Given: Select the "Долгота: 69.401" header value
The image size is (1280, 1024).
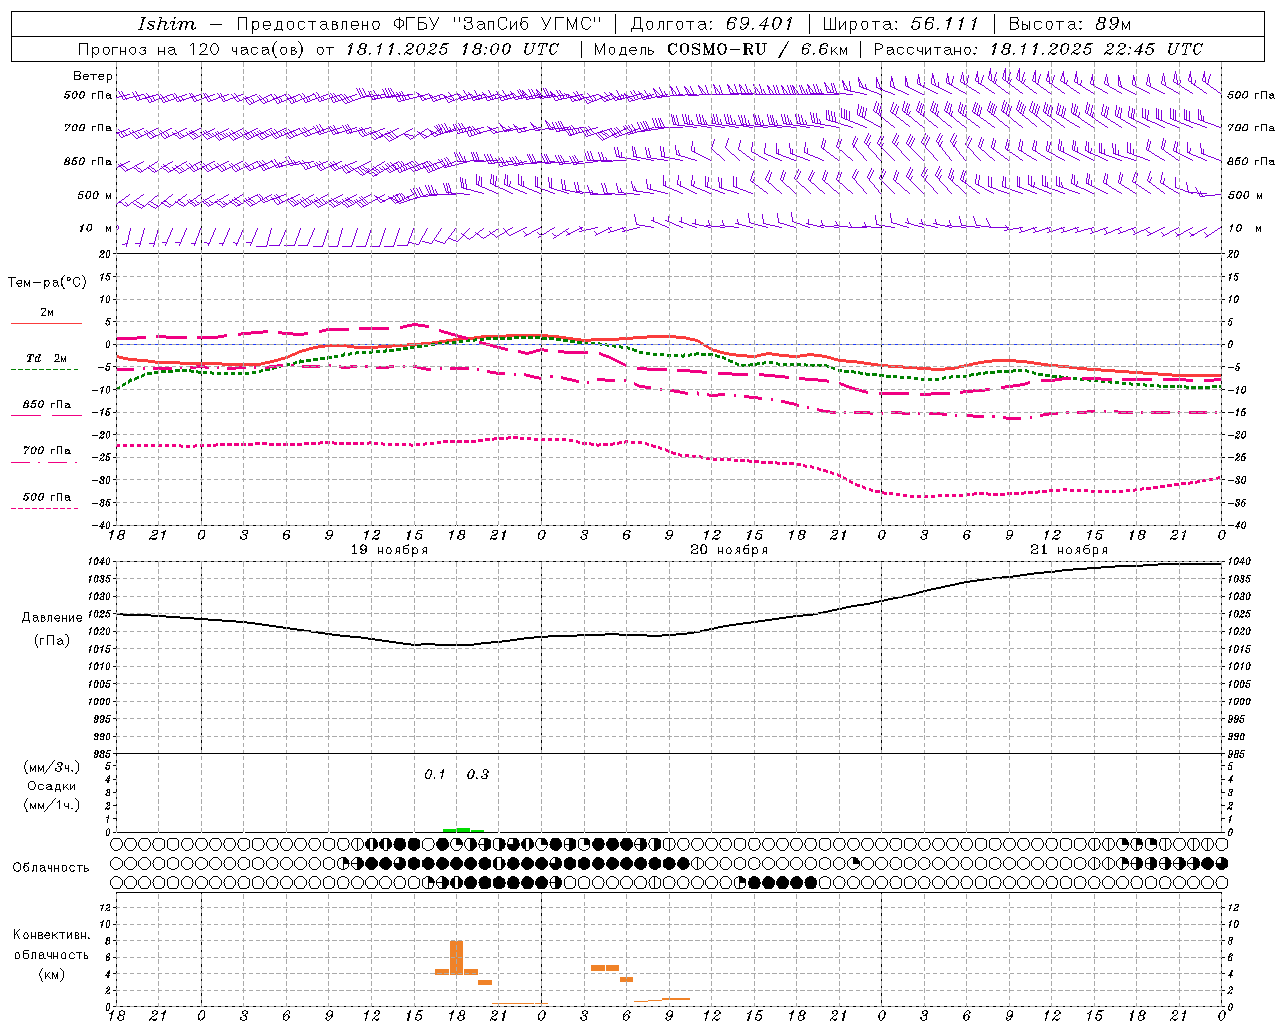Looking at the screenshot, I should pos(711,24).
